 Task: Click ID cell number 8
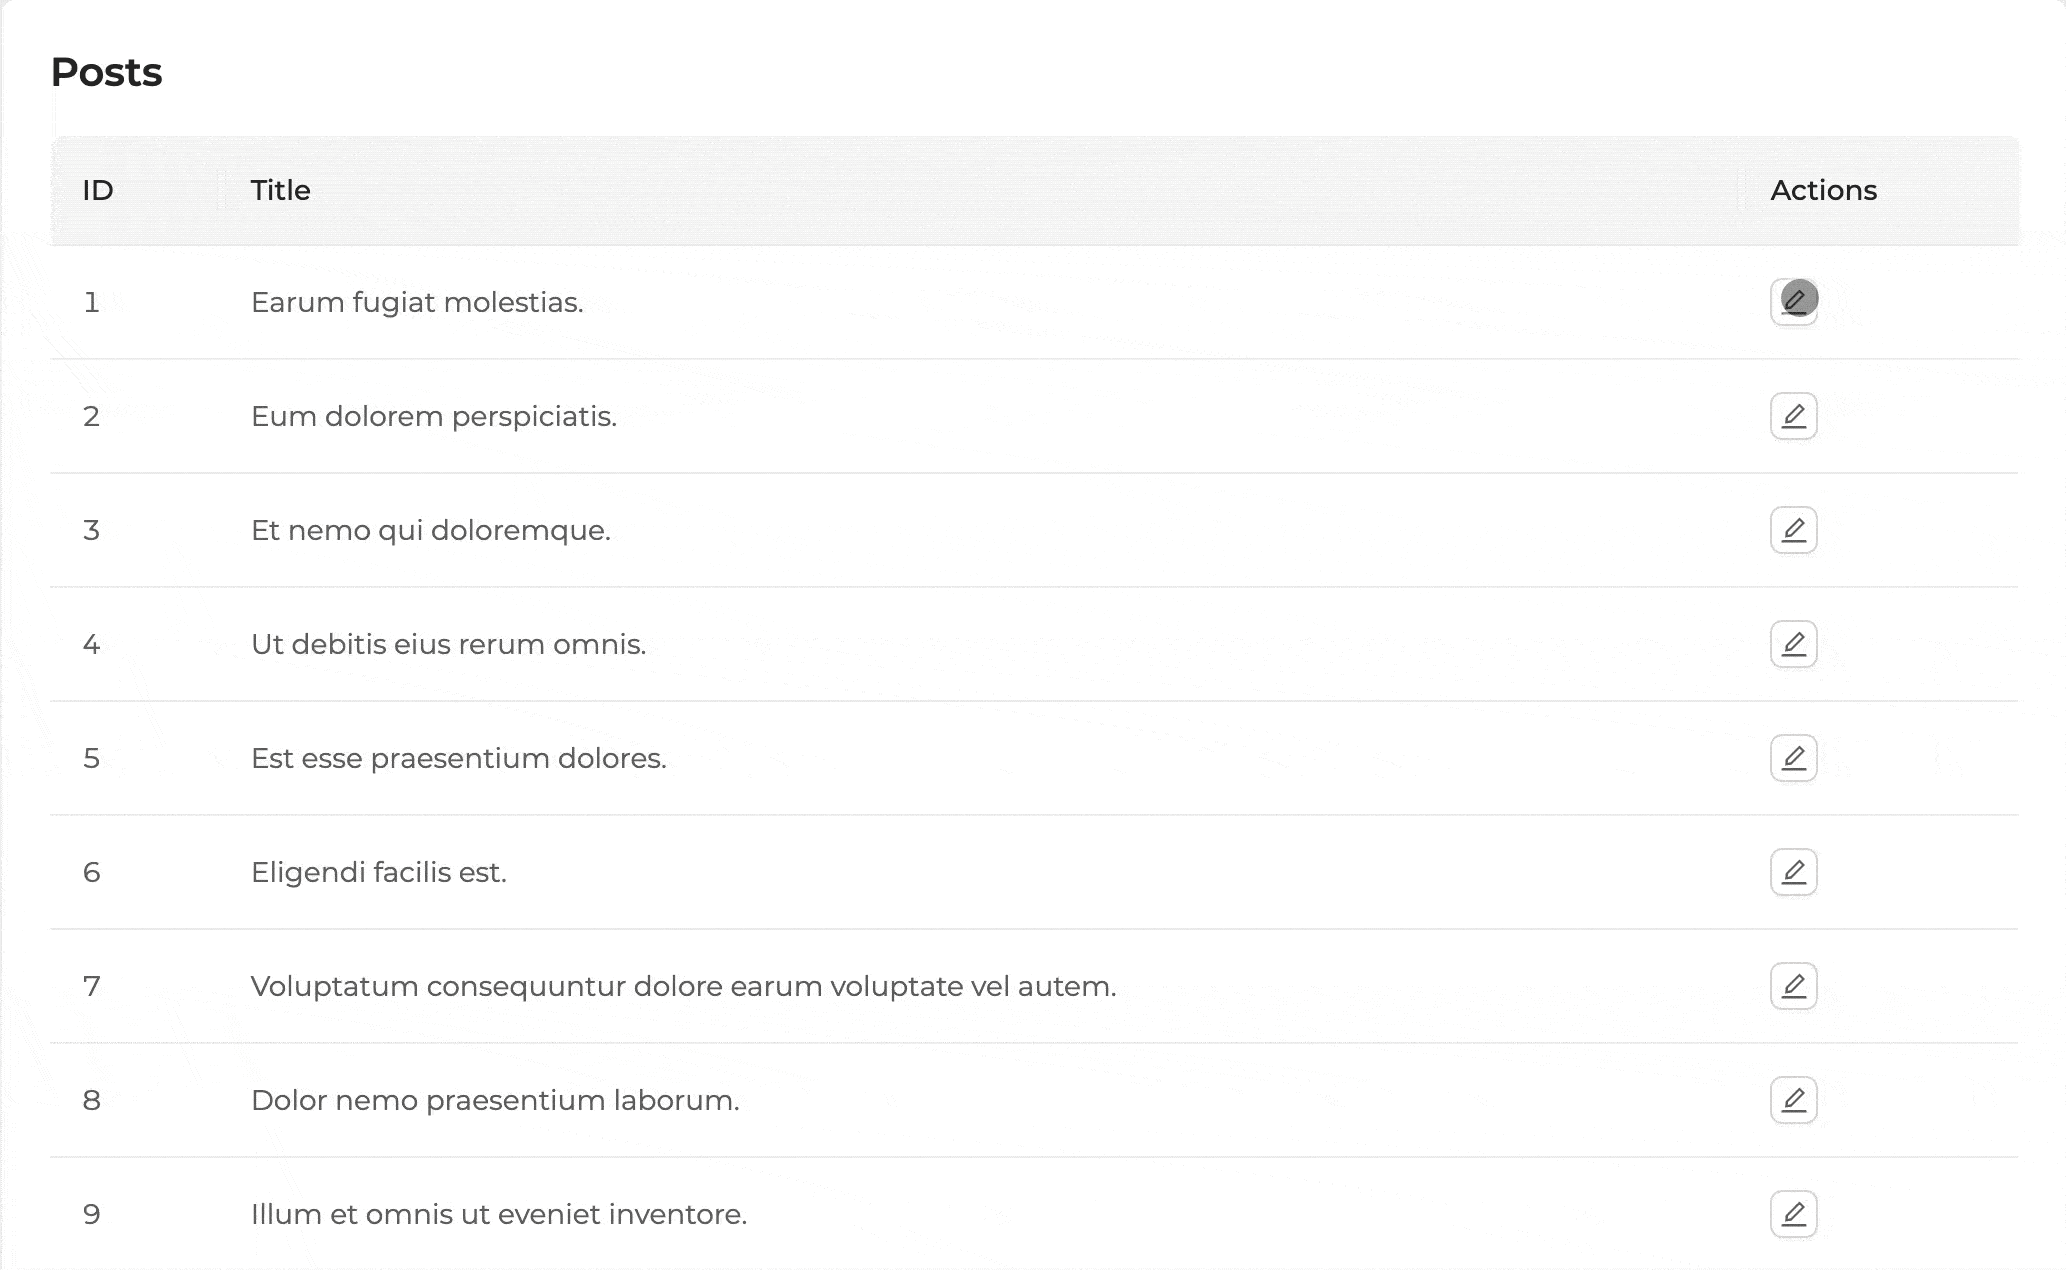coord(92,1100)
